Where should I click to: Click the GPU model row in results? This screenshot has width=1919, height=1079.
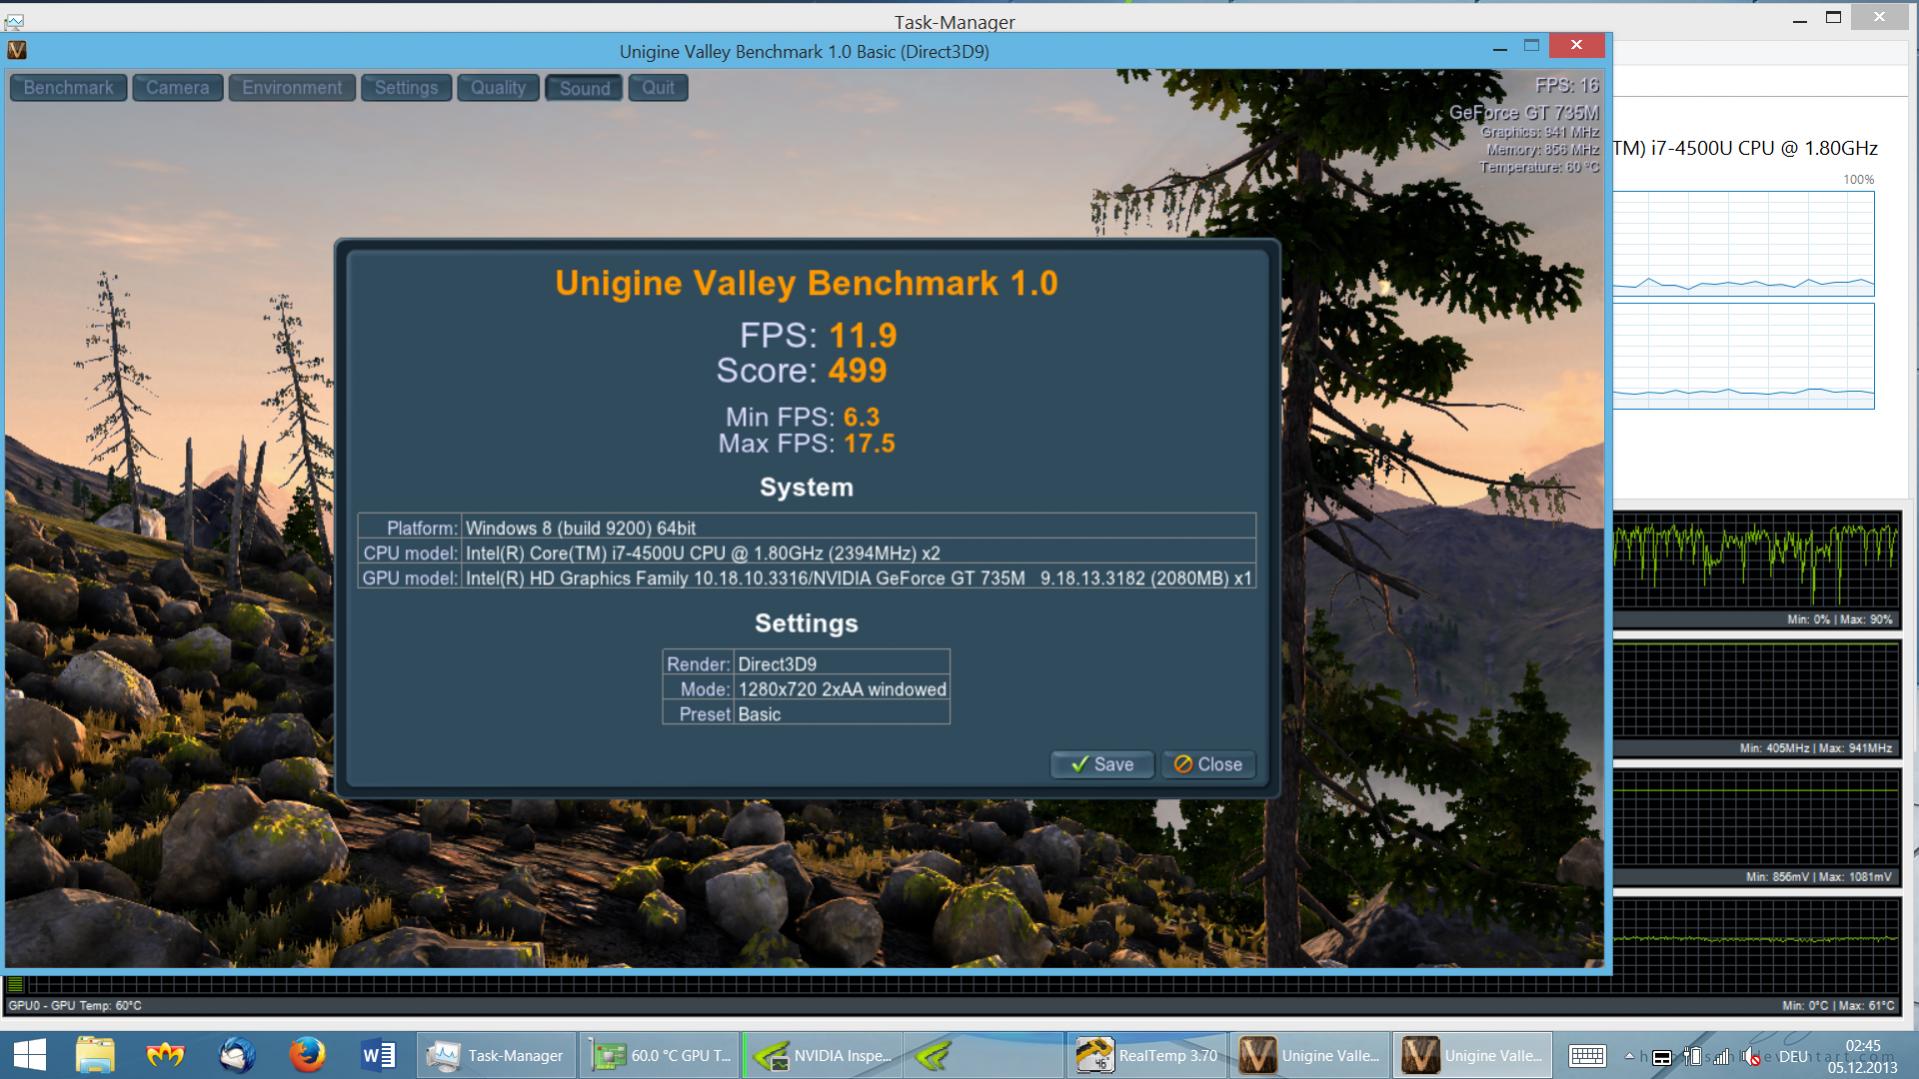pyautogui.click(x=806, y=577)
